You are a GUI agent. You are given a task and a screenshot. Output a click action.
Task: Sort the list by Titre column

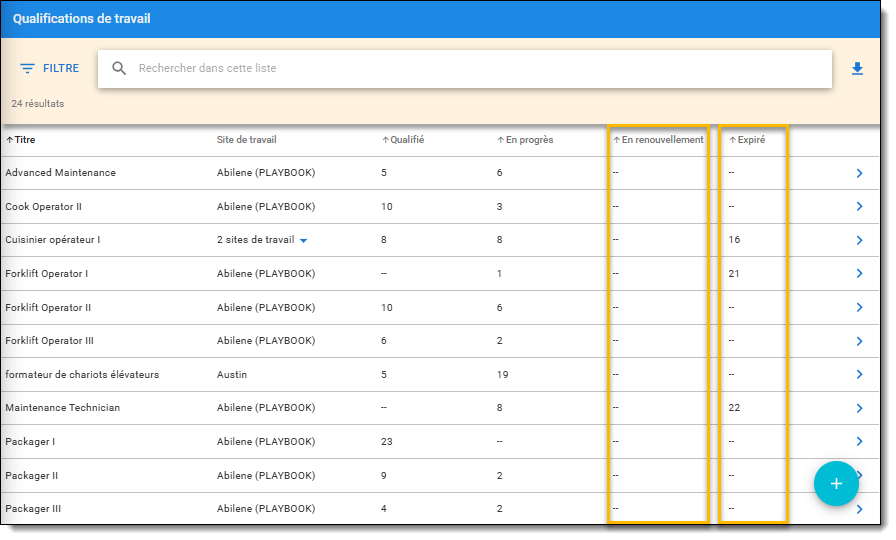tap(21, 140)
